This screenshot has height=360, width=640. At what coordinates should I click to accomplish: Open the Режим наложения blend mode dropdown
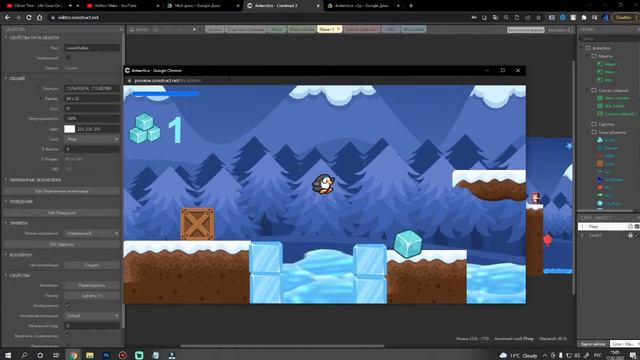[92, 233]
